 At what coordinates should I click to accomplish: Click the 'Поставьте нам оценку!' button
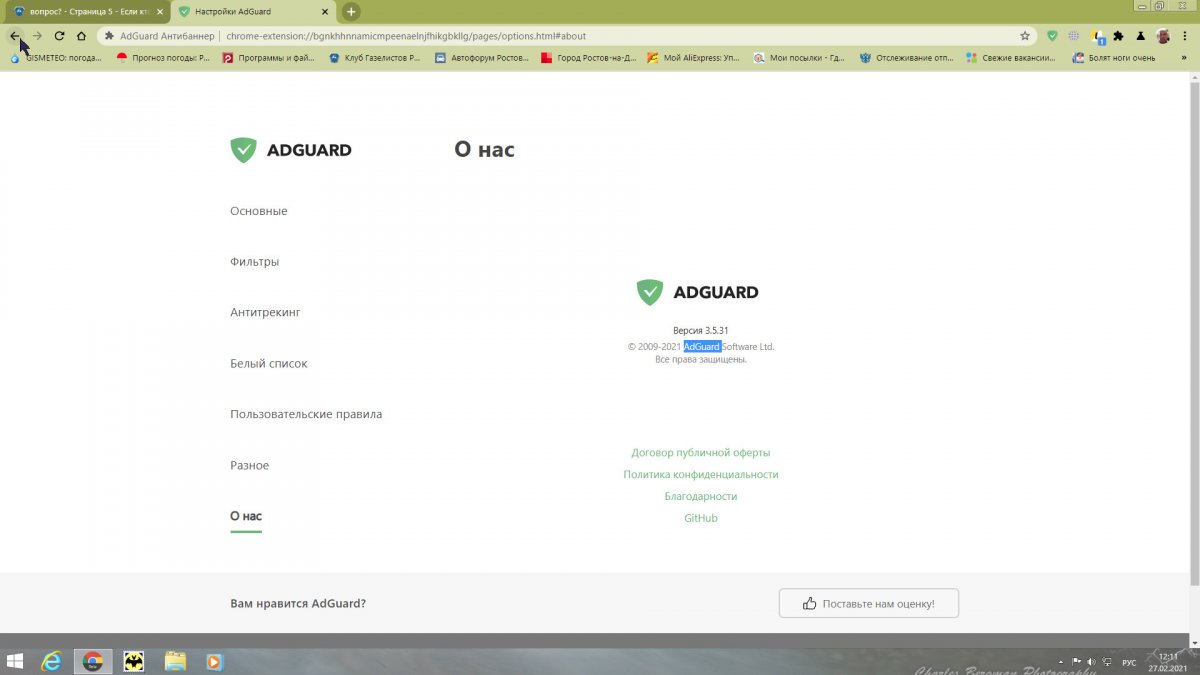[x=869, y=603]
